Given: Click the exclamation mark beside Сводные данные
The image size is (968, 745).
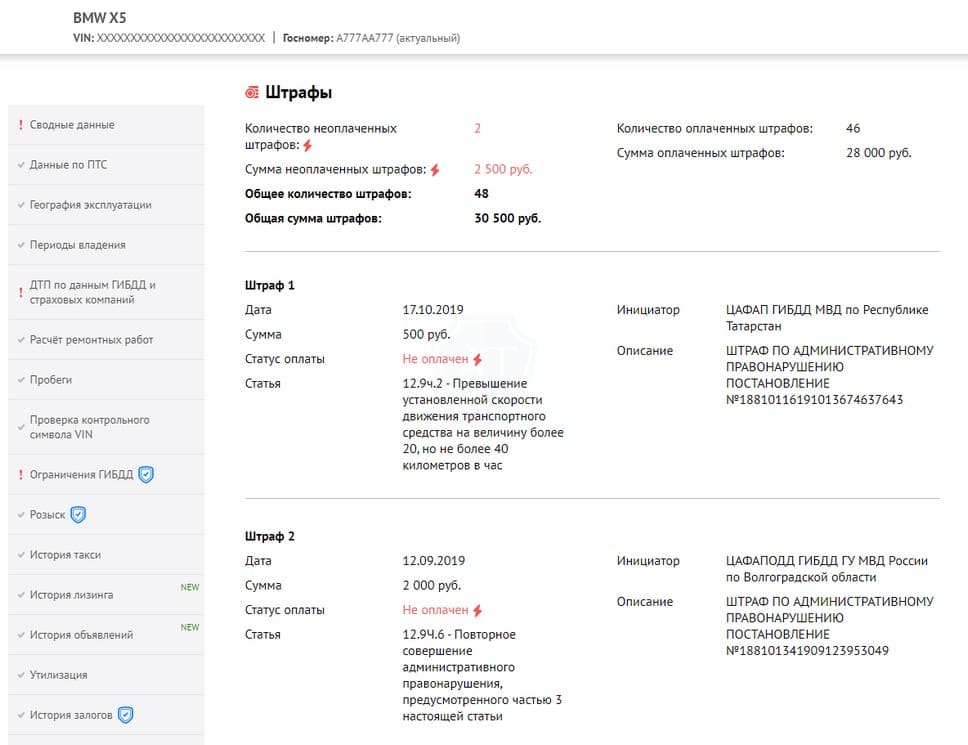Looking at the screenshot, I should (x=20, y=125).
